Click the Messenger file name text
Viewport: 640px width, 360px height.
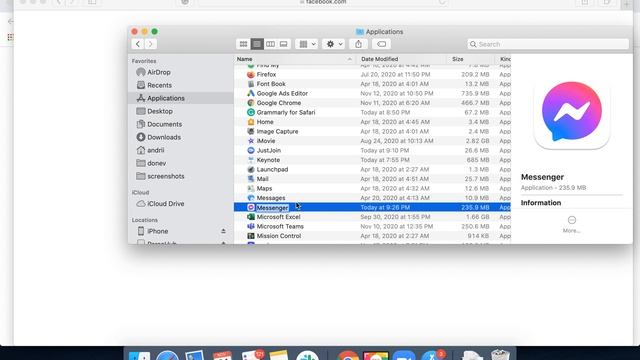(272, 208)
